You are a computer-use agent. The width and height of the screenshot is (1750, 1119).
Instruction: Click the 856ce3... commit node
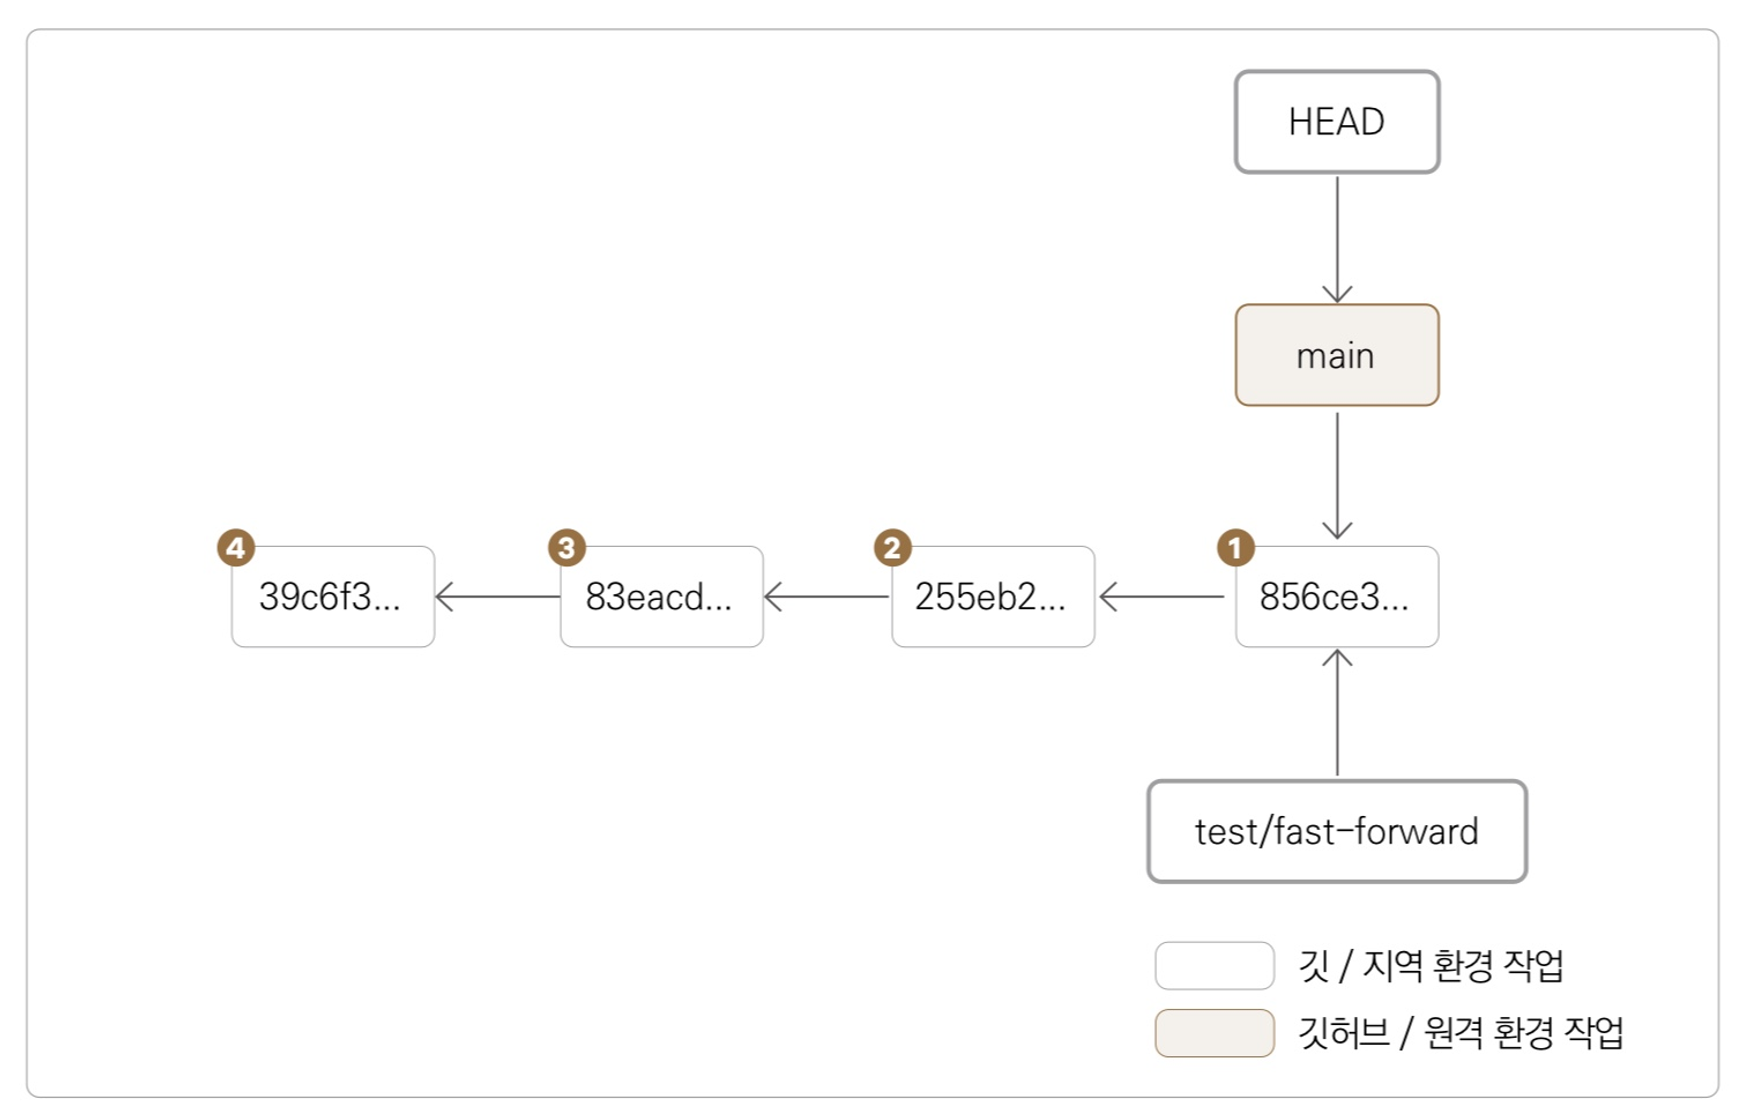coord(1337,597)
